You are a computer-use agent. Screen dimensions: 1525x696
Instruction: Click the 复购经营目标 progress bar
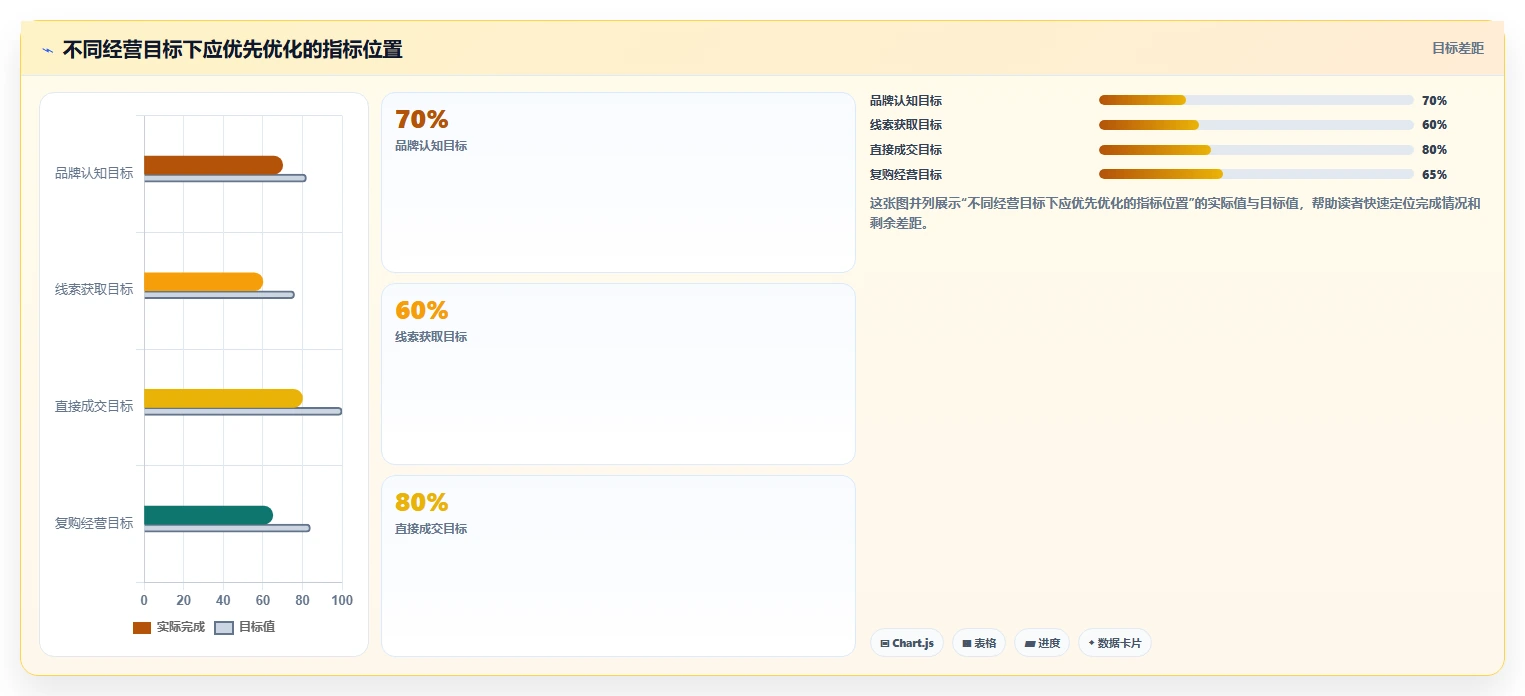click(1256, 174)
